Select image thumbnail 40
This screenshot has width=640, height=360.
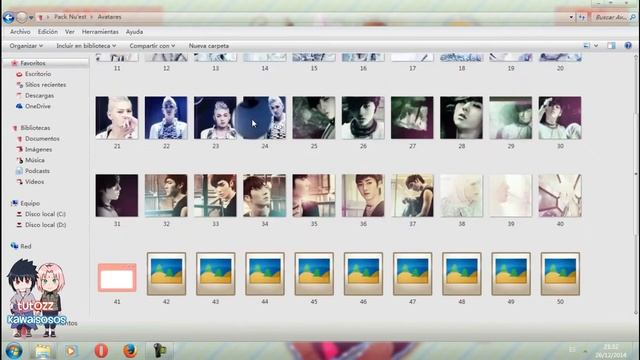560,196
